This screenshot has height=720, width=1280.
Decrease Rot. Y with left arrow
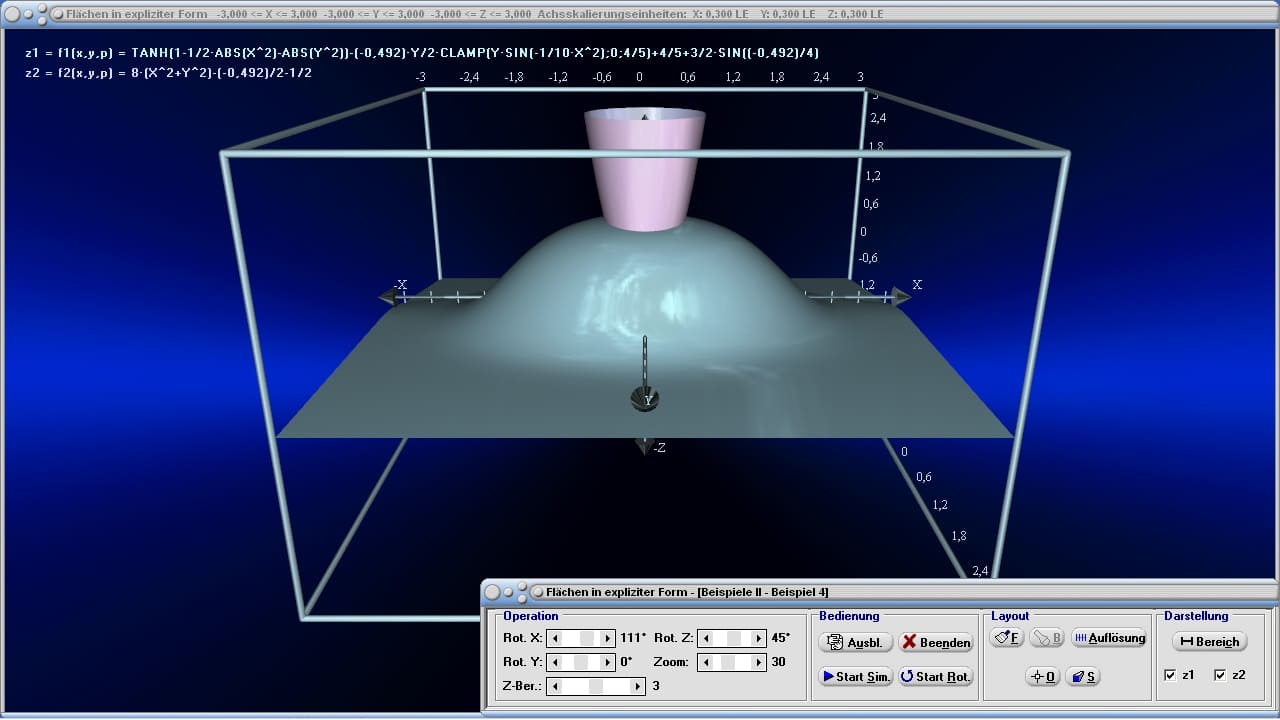coord(556,662)
